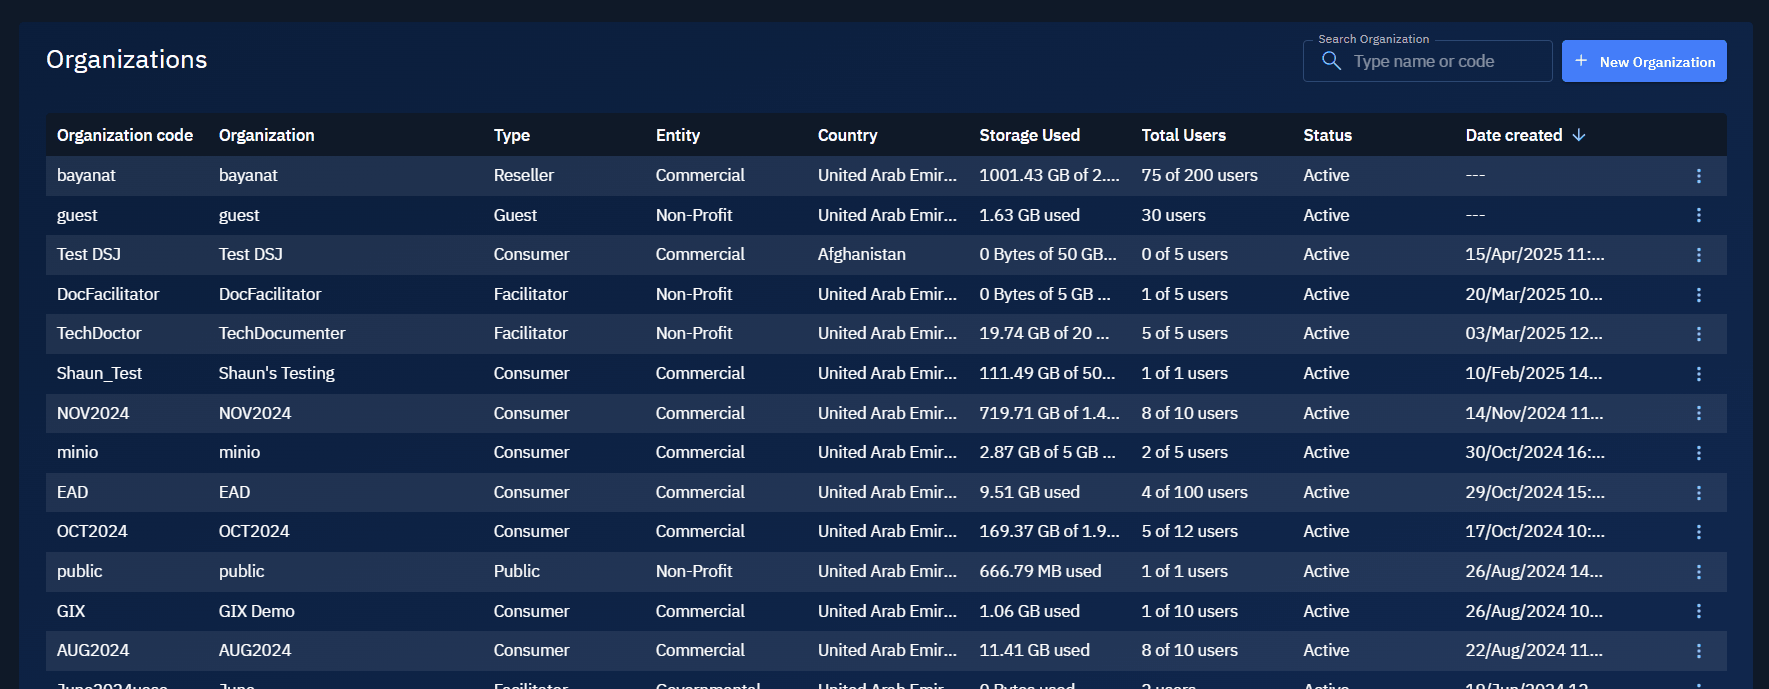
Task: Click the Status column header
Action: click(x=1327, y=135)
